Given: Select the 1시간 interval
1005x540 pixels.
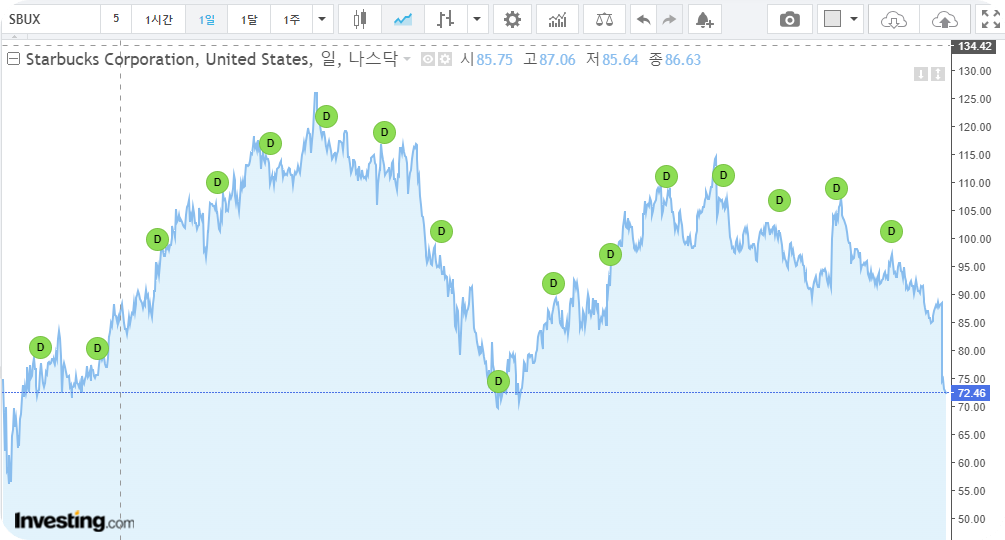Looking at the screenshot, I should (x=158, y=19).
